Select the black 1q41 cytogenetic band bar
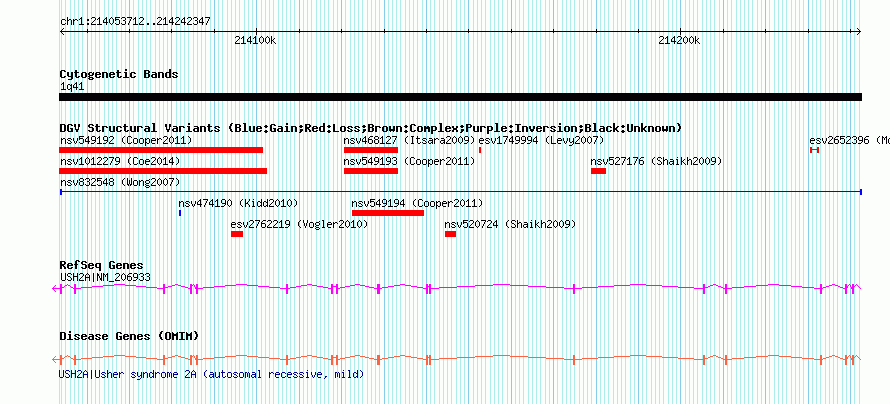 460,97
